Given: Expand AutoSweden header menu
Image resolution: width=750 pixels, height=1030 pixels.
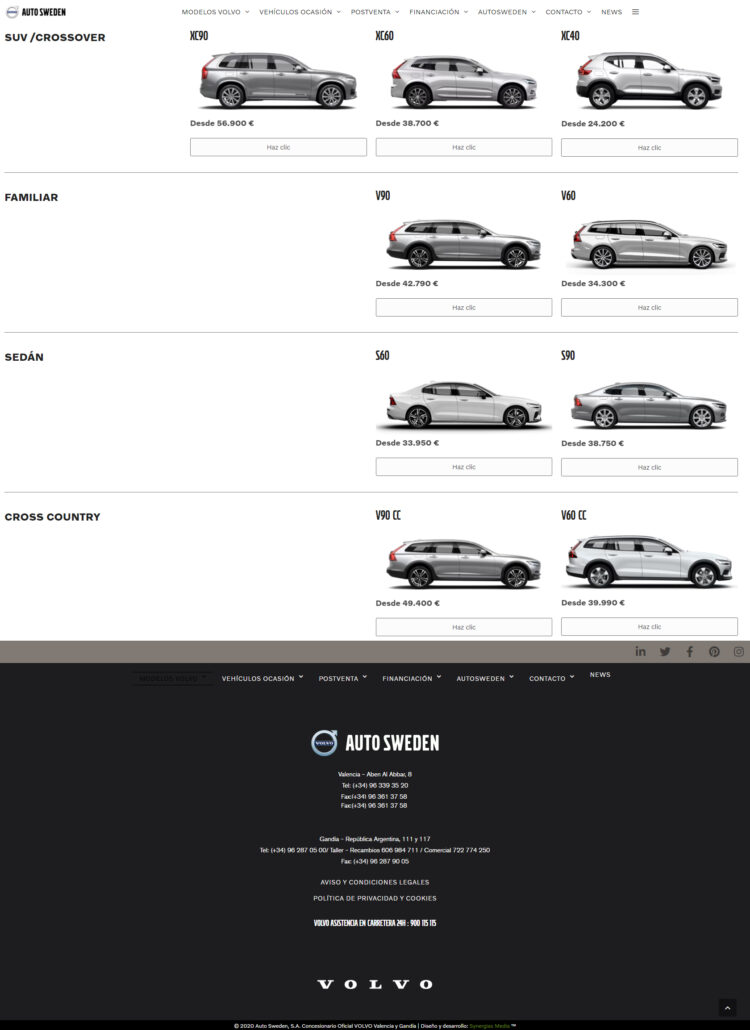Looking at the screenshot, I should (507, 12).
